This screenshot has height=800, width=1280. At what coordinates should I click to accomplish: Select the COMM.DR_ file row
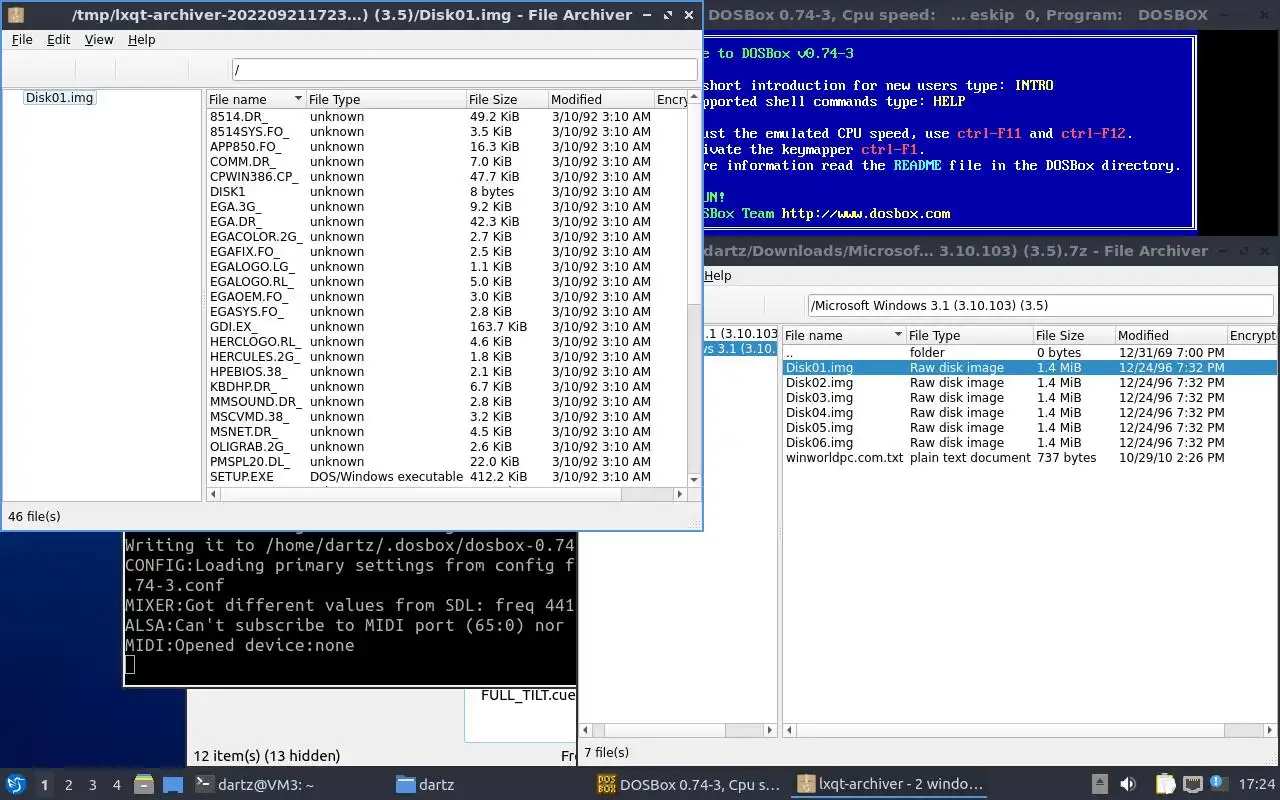point(446,162)
